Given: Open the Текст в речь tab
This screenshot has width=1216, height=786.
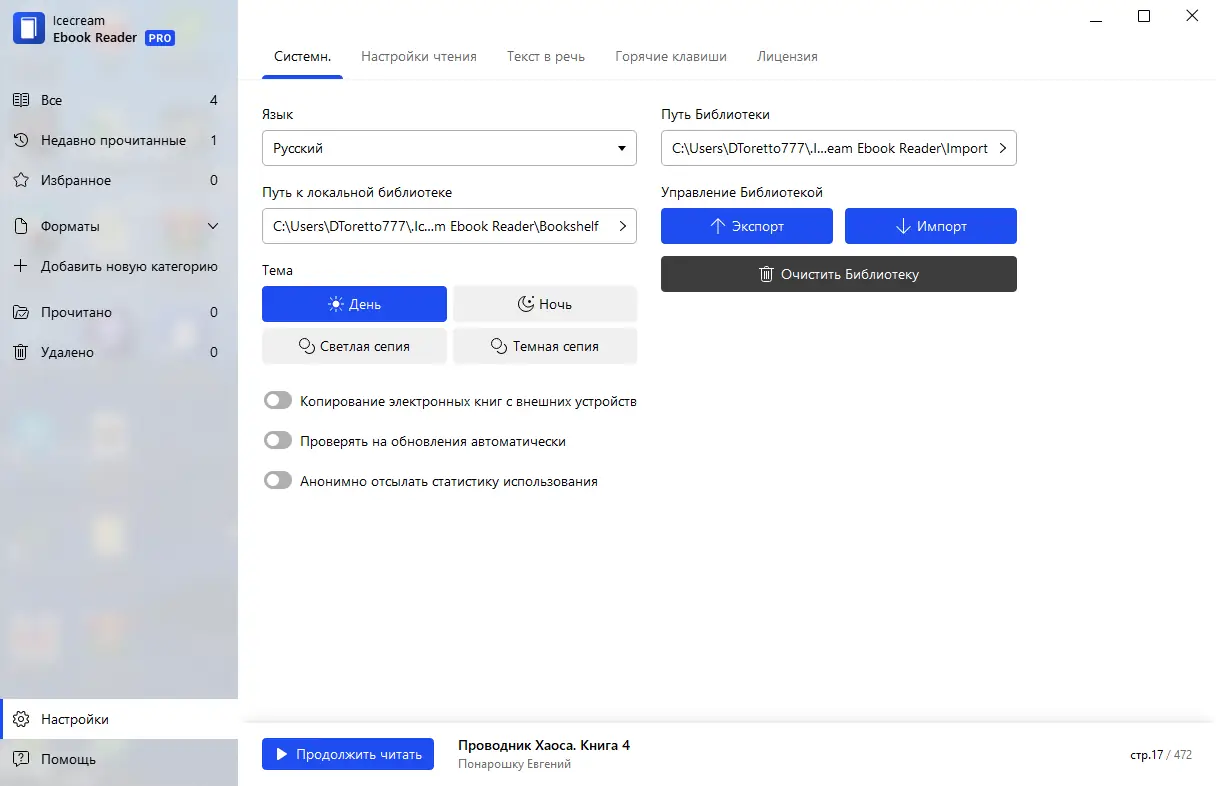Looking at the screenshot, I should [546, 57].
